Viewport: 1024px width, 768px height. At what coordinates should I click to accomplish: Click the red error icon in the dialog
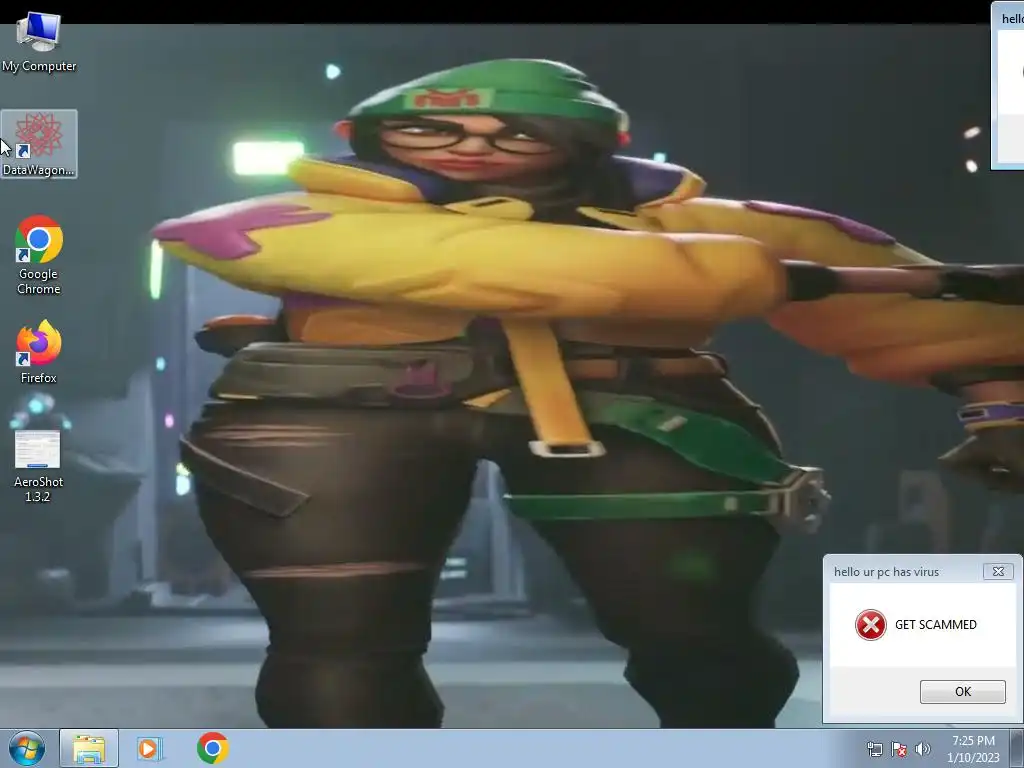pyautogui.click(x=871, y=625)
